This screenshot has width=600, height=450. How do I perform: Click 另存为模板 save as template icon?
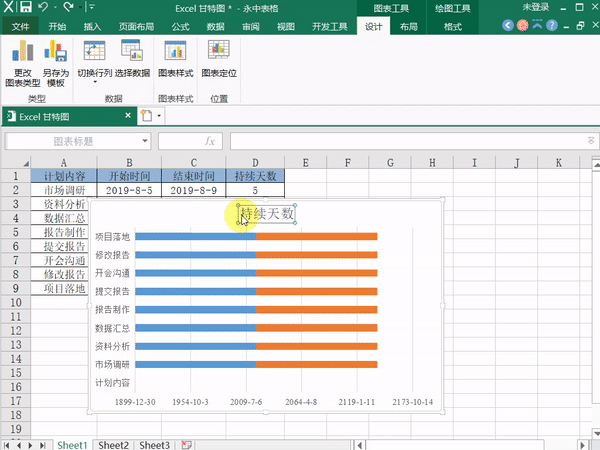pos(55,63)
